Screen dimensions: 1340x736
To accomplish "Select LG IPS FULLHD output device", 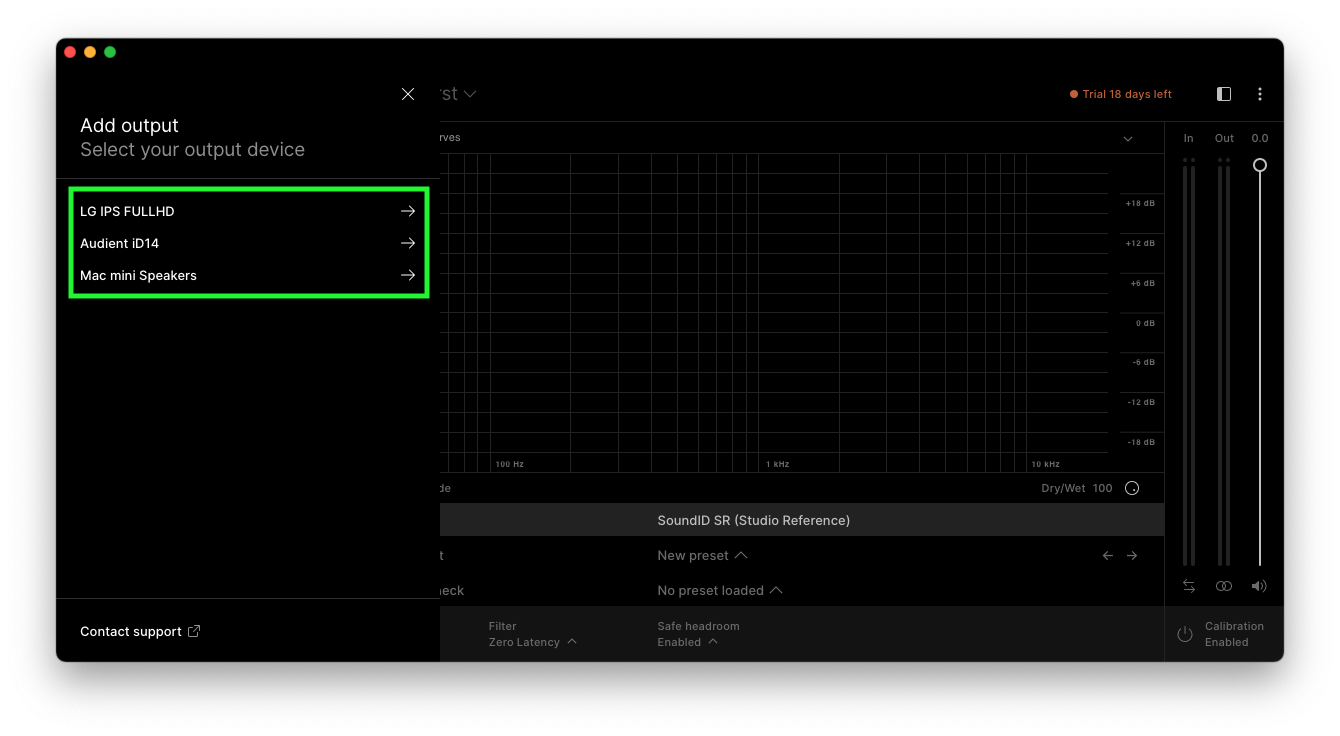I will 248,211.
